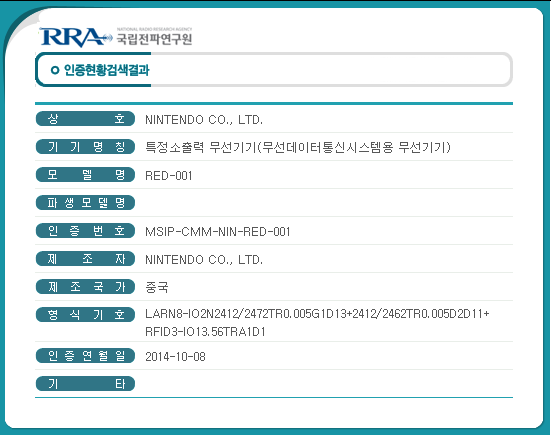
Task: Select the LARN8-IO2N2412 format code line
Action: click(x=317, y=313)
